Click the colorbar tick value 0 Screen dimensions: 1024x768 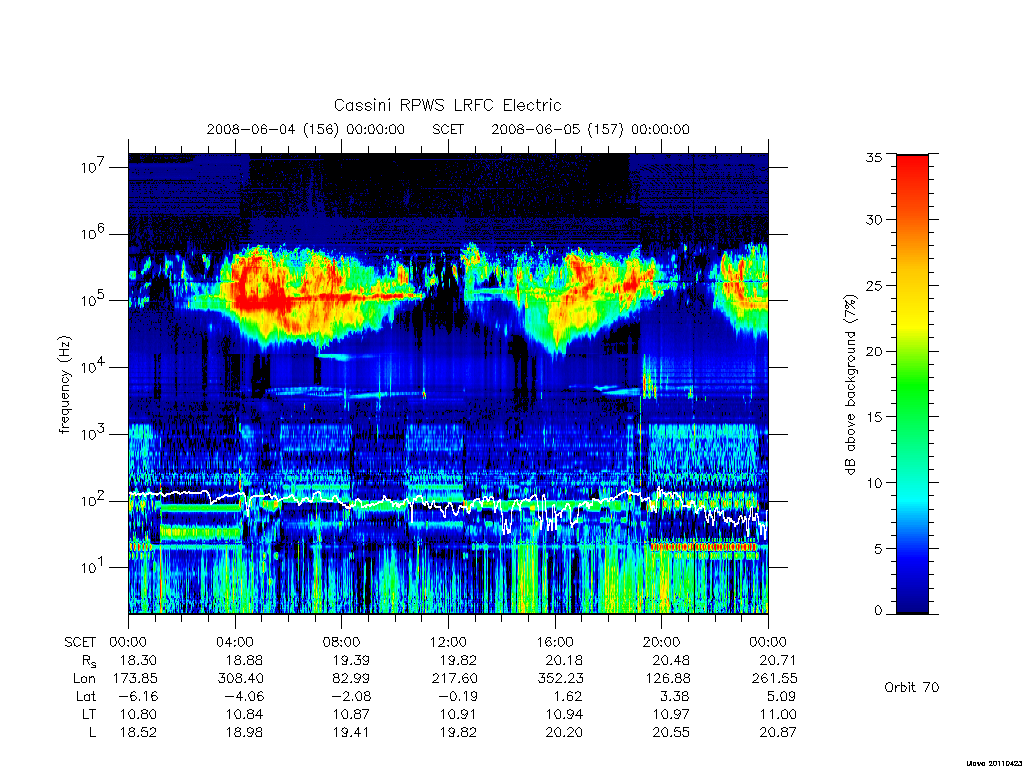878,610
